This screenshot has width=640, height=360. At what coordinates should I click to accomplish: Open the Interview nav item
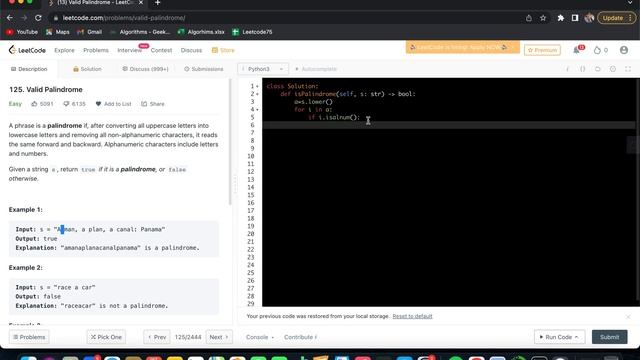point(129,50)
